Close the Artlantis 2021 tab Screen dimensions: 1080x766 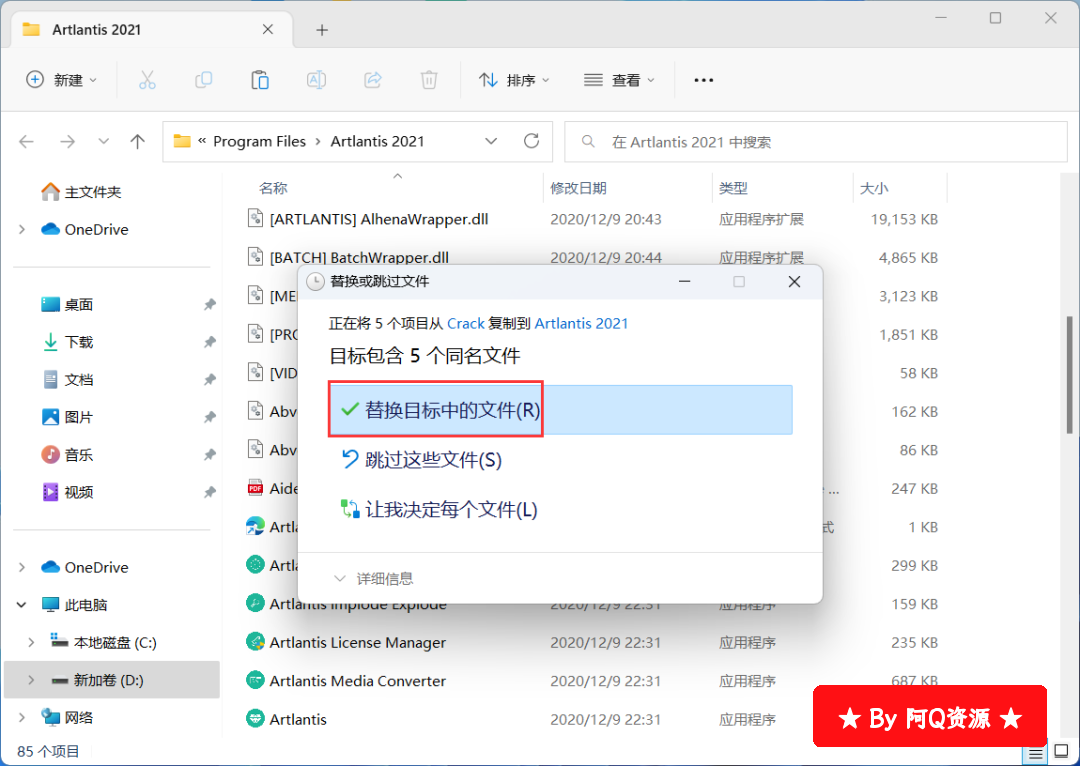[268, 30]
